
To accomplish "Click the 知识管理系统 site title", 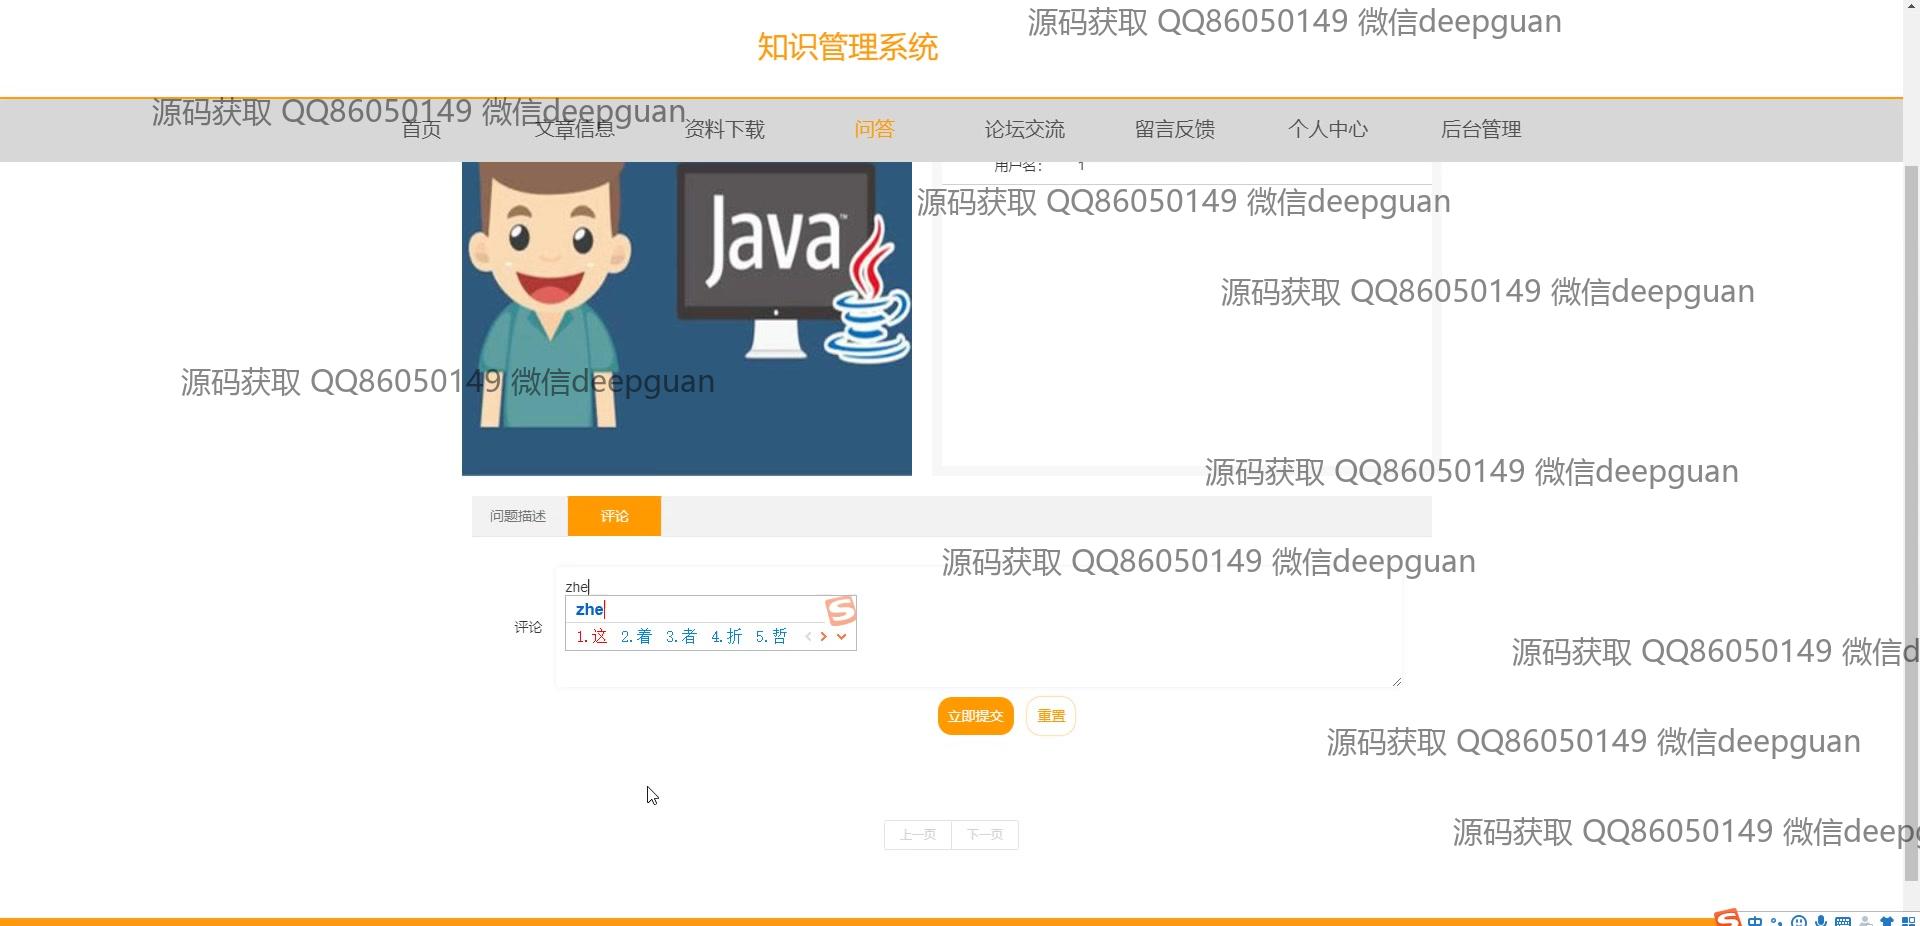I will (847, 47).
